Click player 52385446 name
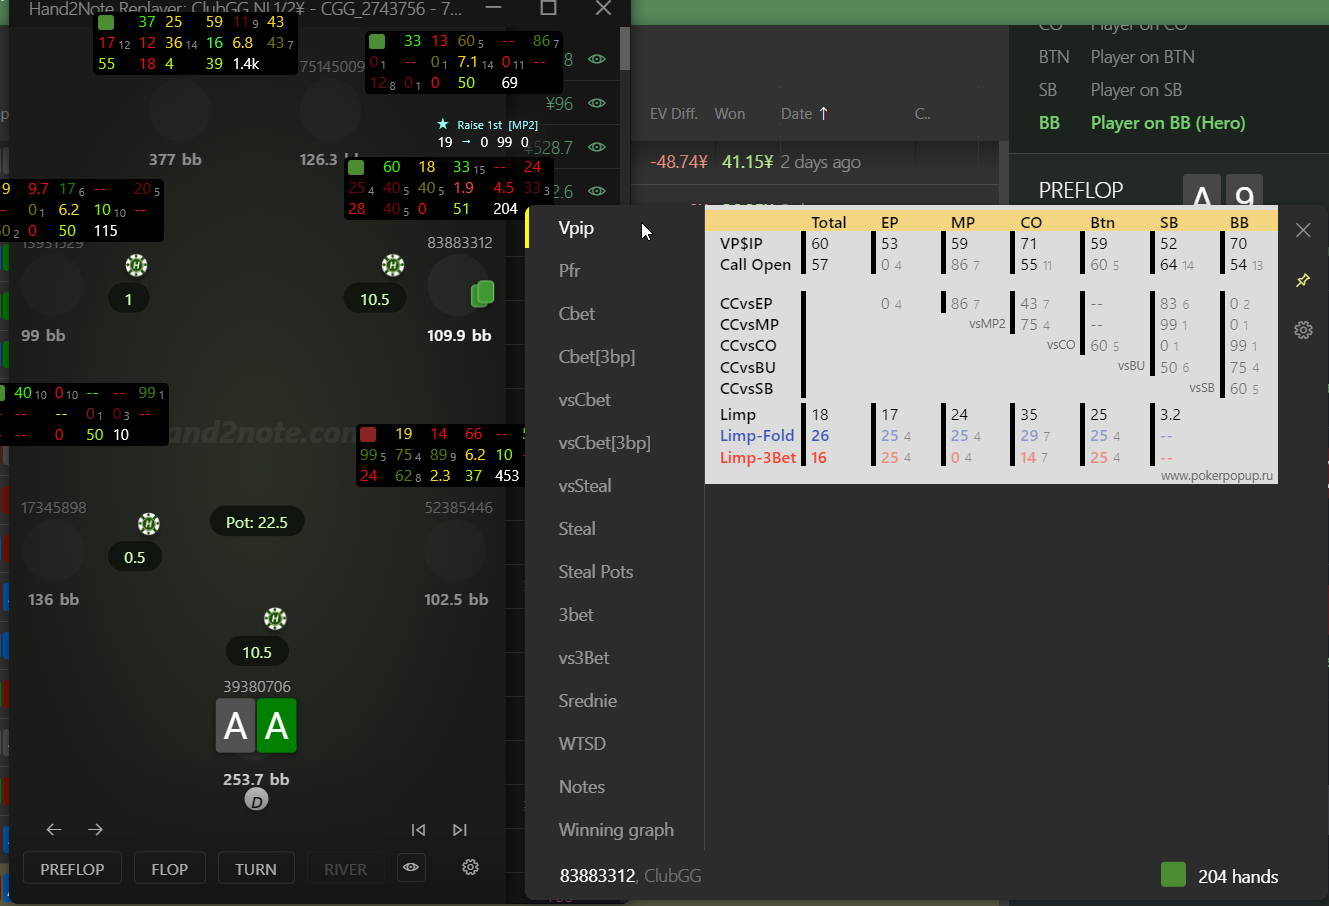 pyautogui.click(x=458, y=507)
